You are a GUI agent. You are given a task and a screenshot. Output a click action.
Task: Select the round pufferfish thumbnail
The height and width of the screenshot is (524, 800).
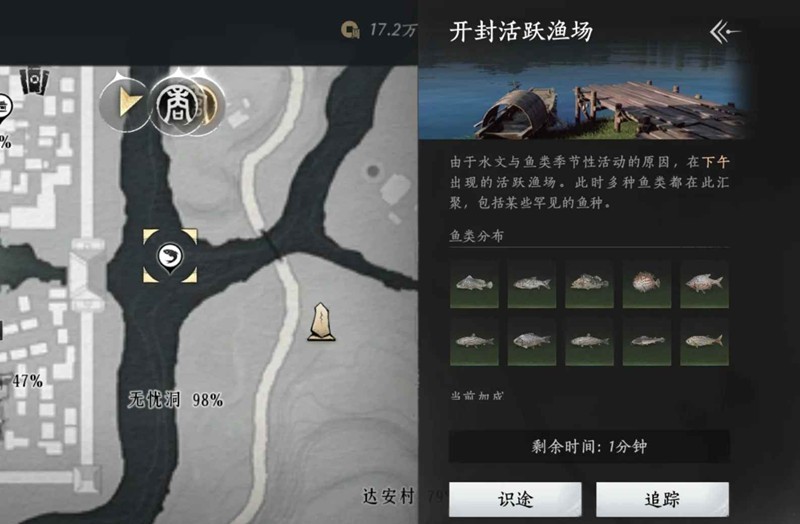(647, 284)
